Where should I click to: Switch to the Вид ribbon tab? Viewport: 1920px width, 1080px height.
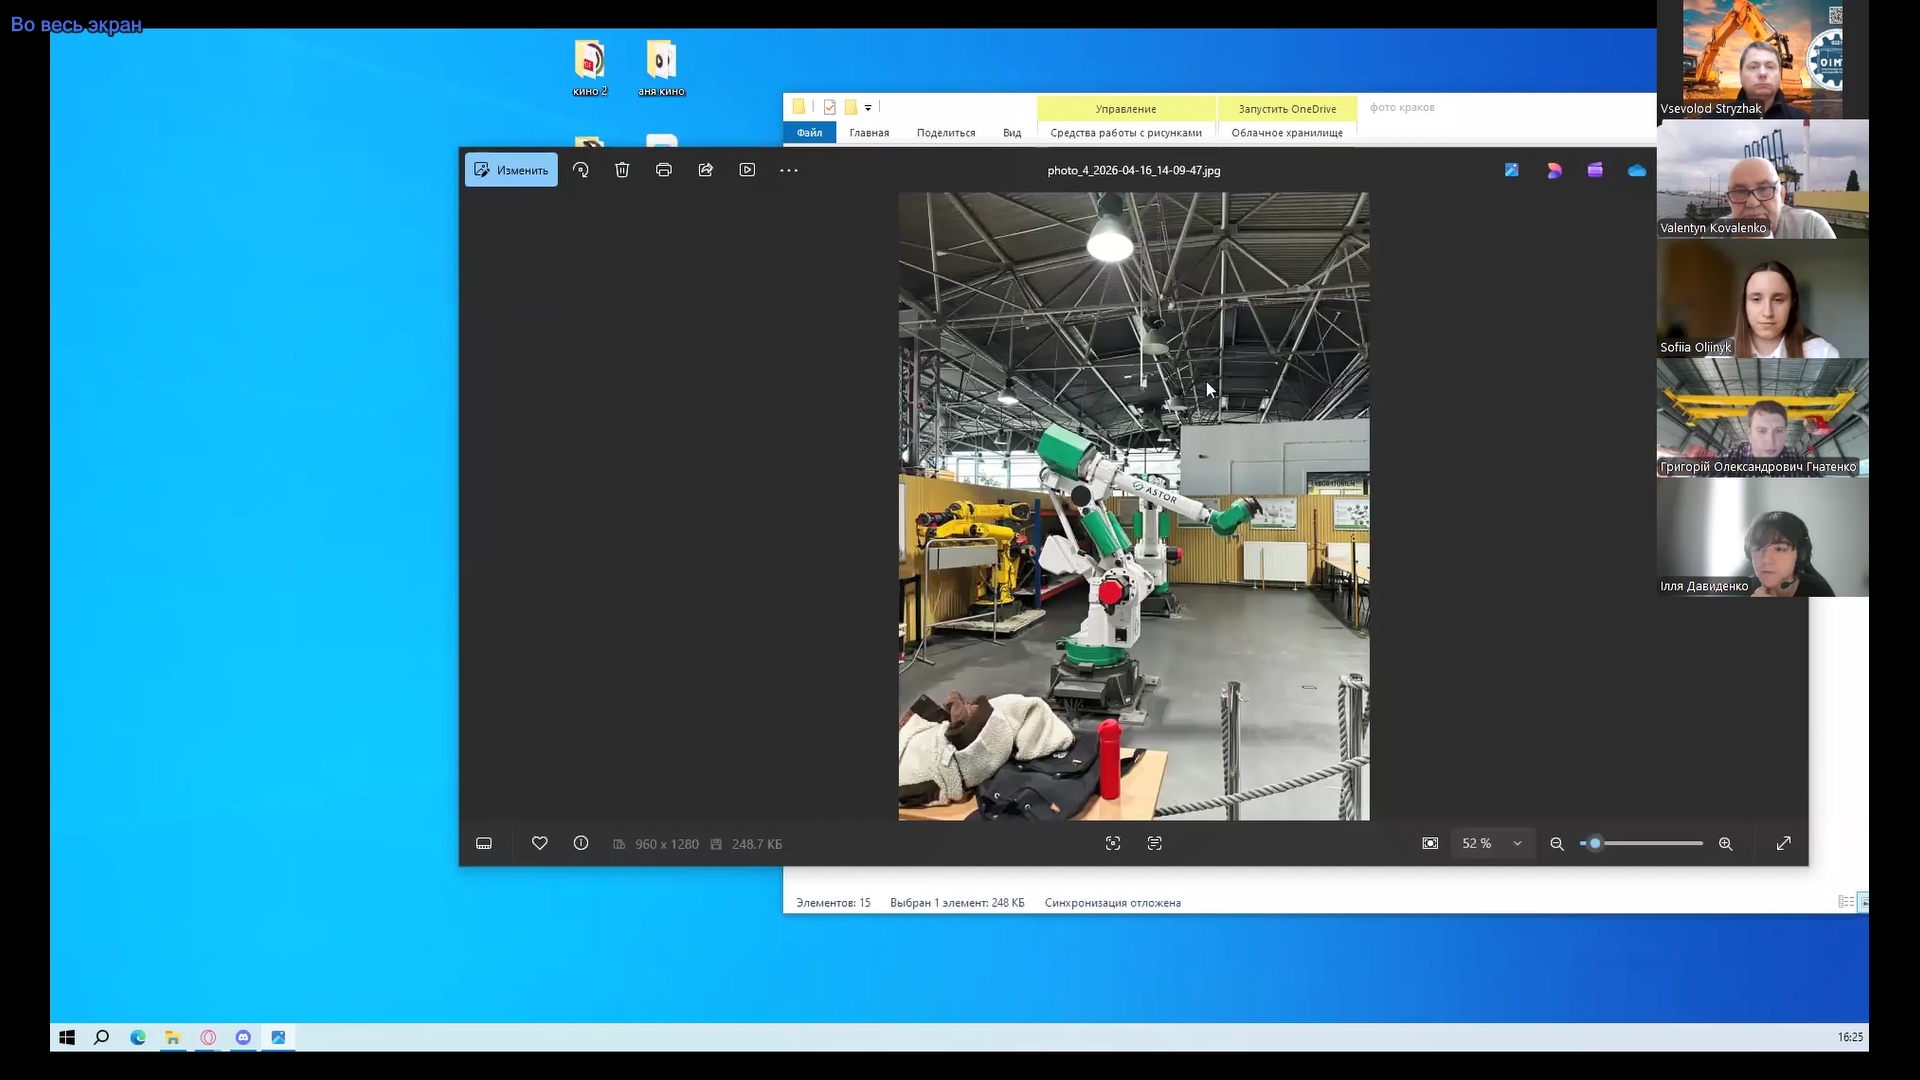[x=1012, y=133]
